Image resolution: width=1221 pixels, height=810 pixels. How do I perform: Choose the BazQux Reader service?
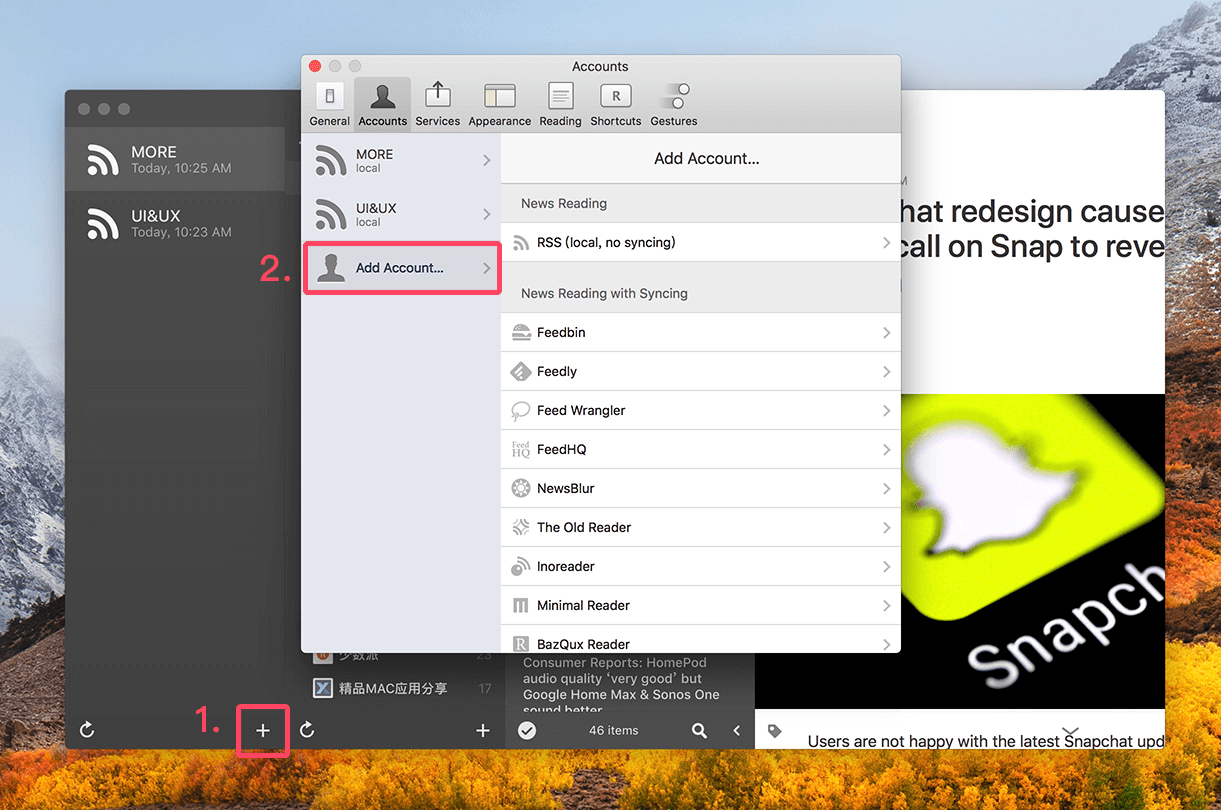point(701,639)
